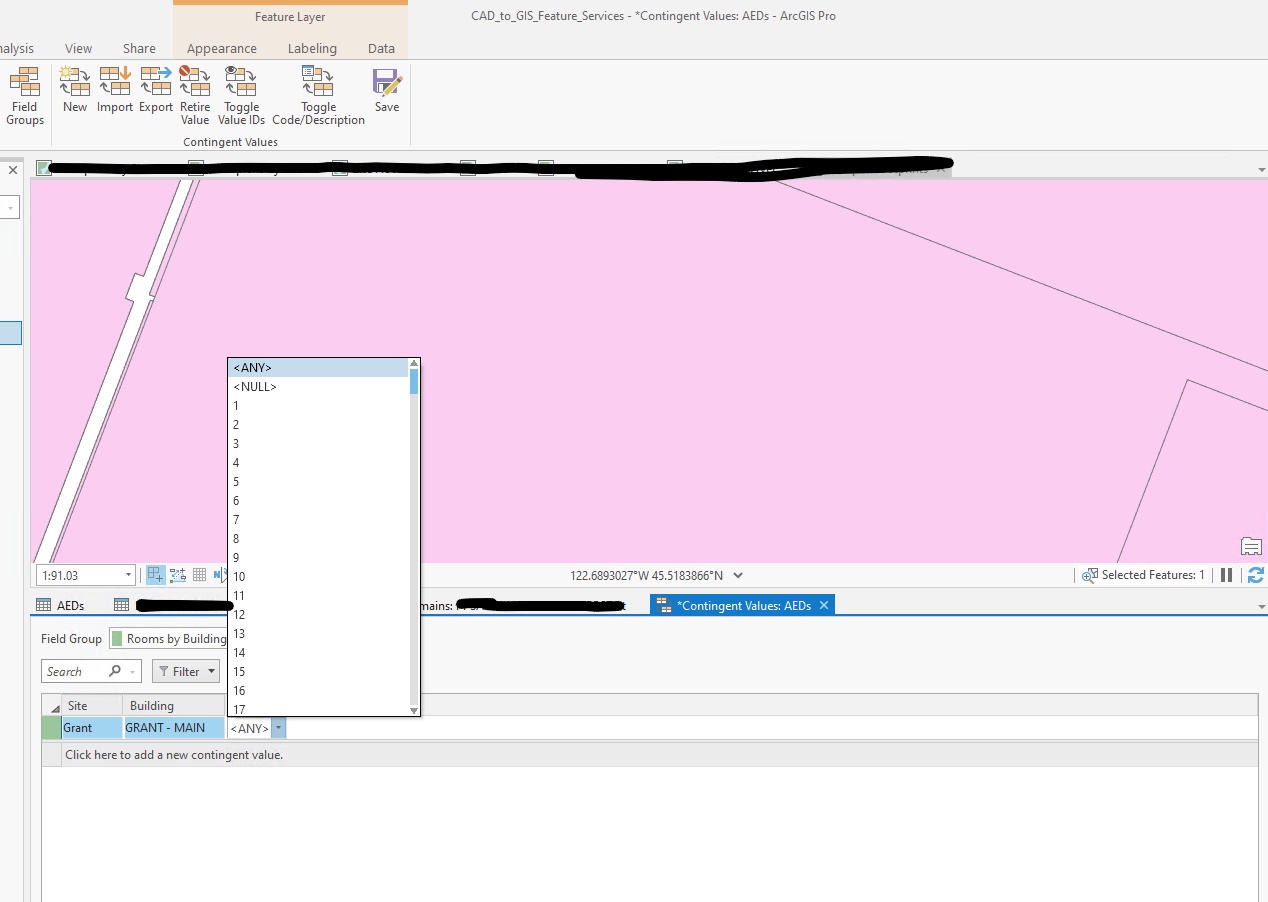Viewport: 1268px width, 902px height.
Task: Open the Field Groups tool
Action: coord(24,96)
